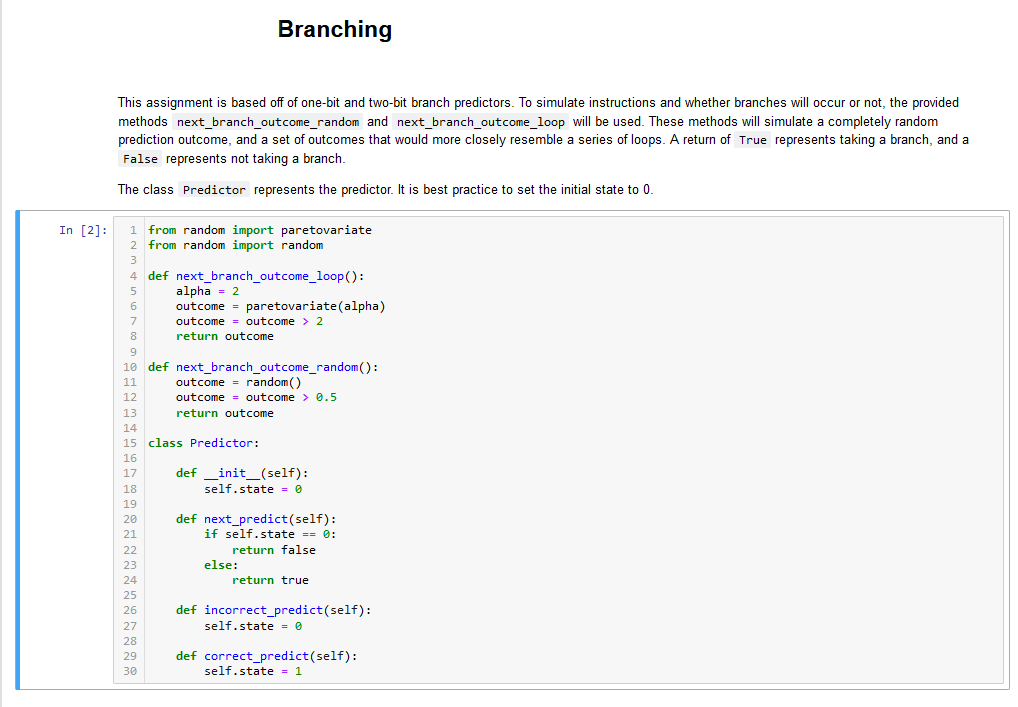Click the return outcome statement on line 8
The height and width of the screenshot is (707, 1018).
[x=226, y=336]
